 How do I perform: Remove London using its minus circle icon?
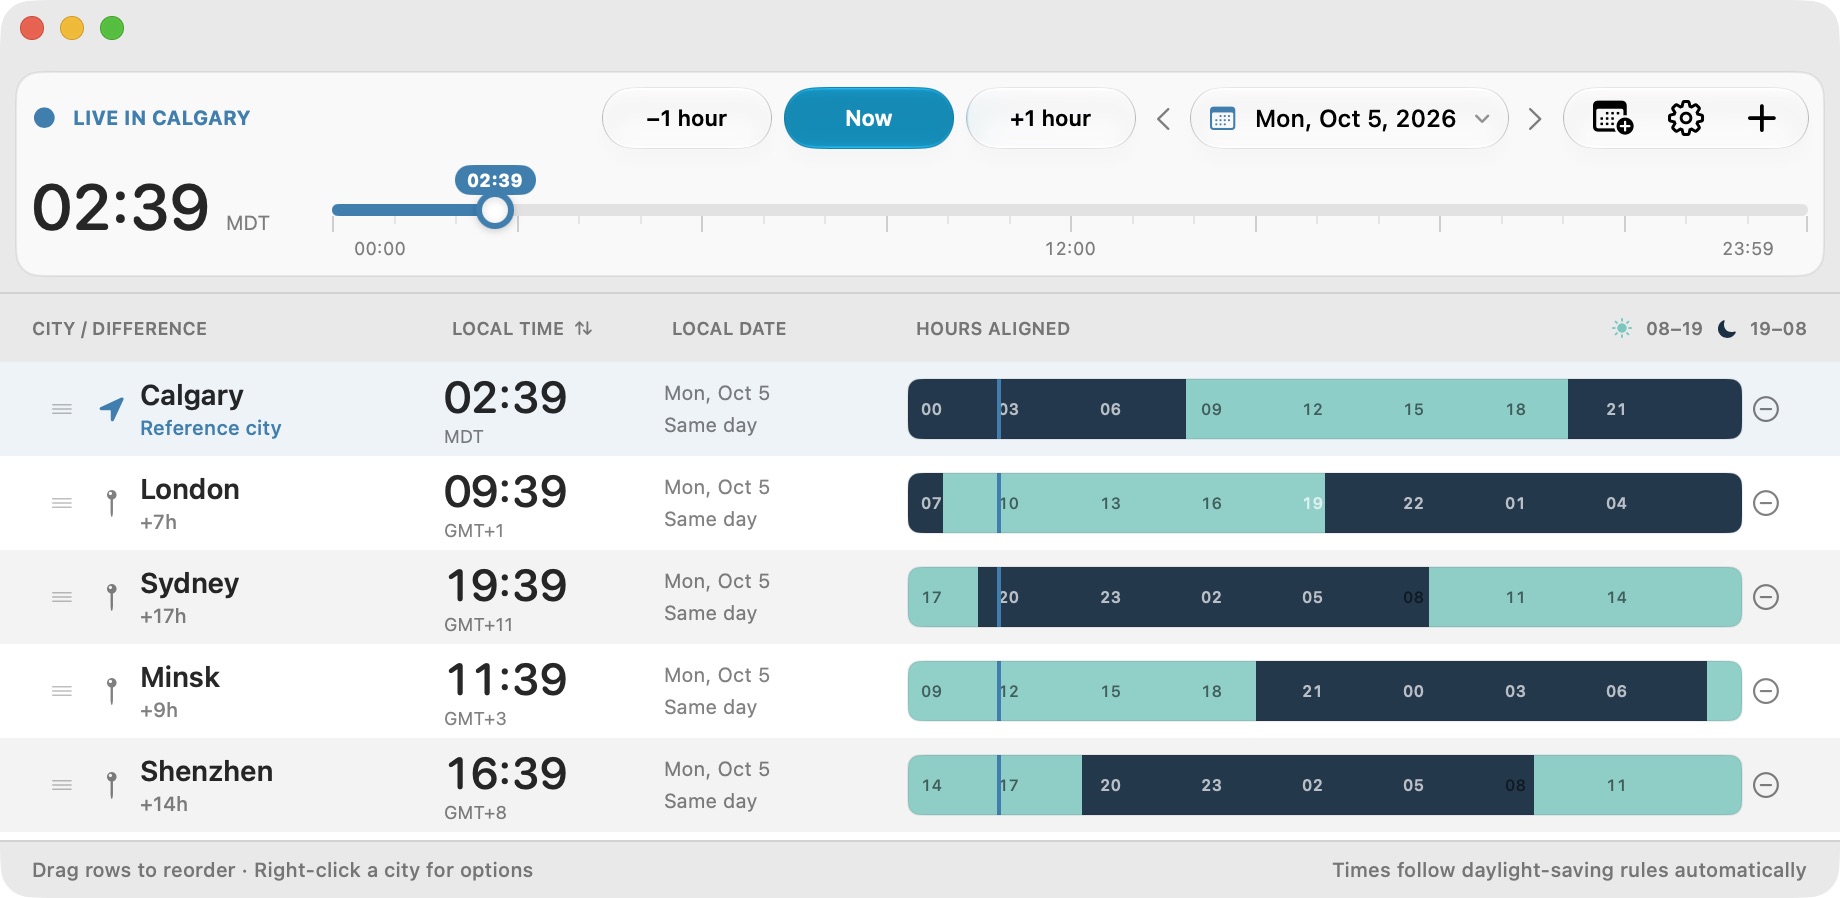[x=1766, y=503]
